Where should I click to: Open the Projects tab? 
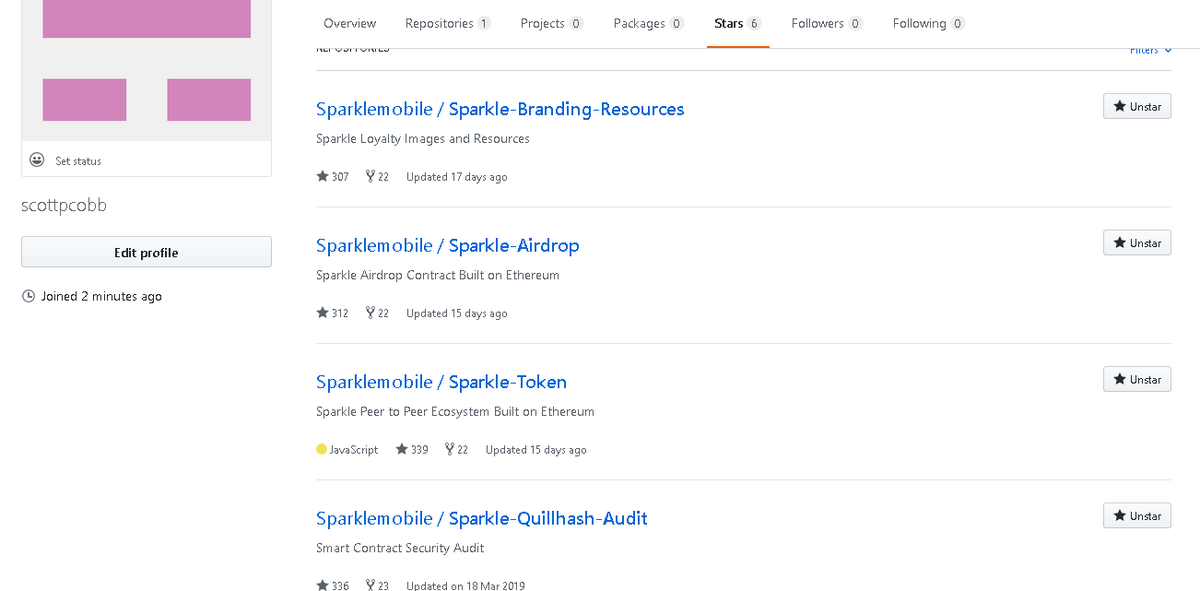click(x=552, y=24)
